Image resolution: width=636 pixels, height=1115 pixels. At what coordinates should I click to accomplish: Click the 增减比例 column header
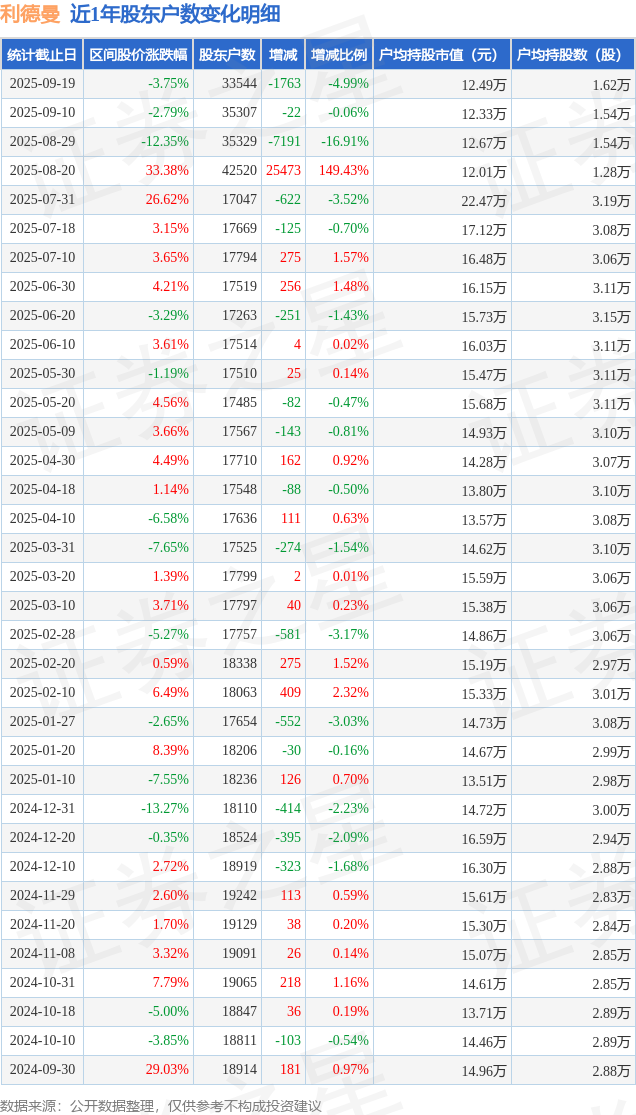pyautogui.click(x=338, y=55)
